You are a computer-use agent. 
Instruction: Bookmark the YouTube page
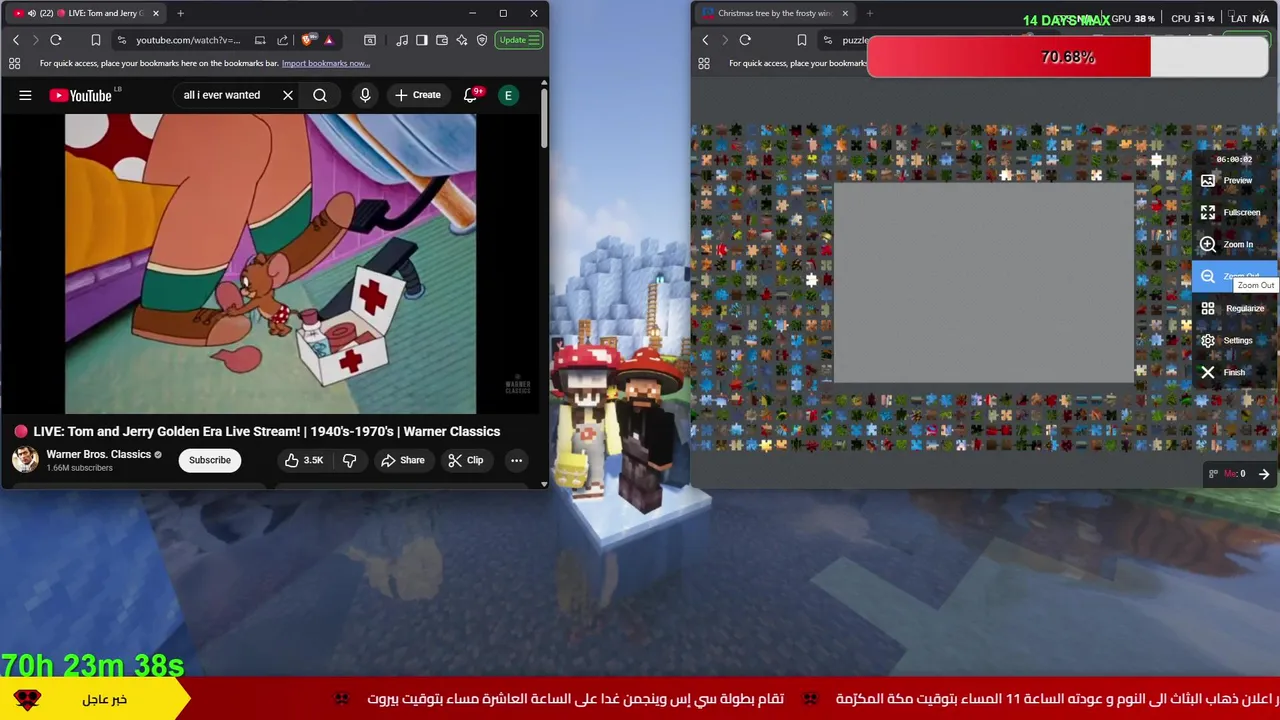96,40
